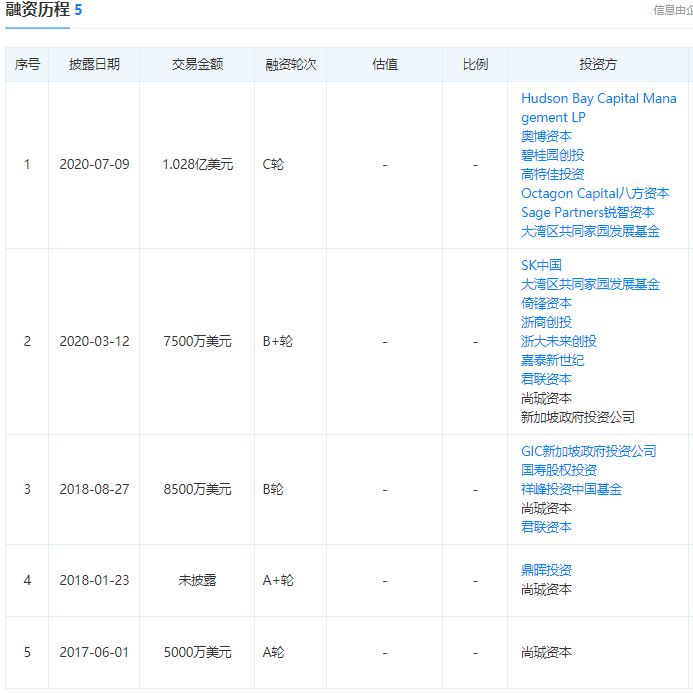Open the 倚锋资本 investor link
Viewport: 693px width, 693px height.
[x=546, y=304]
